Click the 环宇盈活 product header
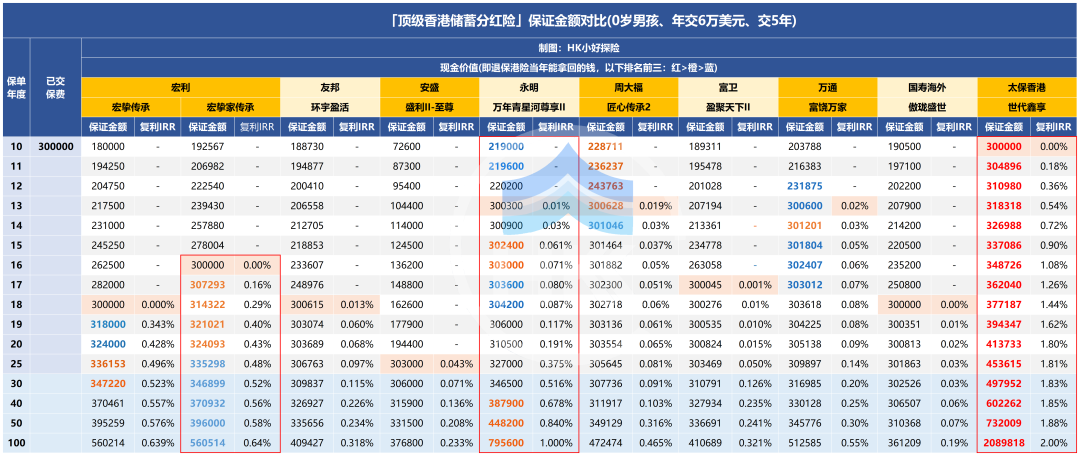Viewport: 1080px width, 456px height. tap(330, 107)
